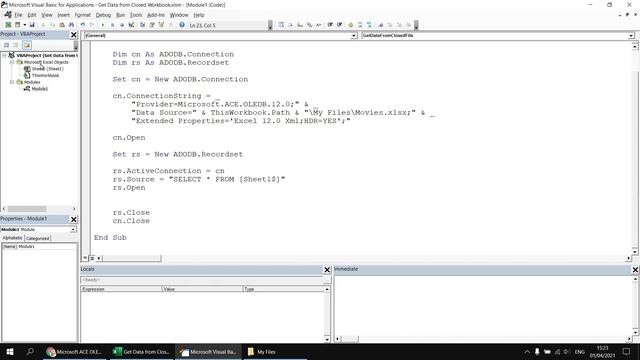Viewport: 640px width, 360px height.
Task: Open the File menu
Action: pyautogui.click(x=18, y=15)
